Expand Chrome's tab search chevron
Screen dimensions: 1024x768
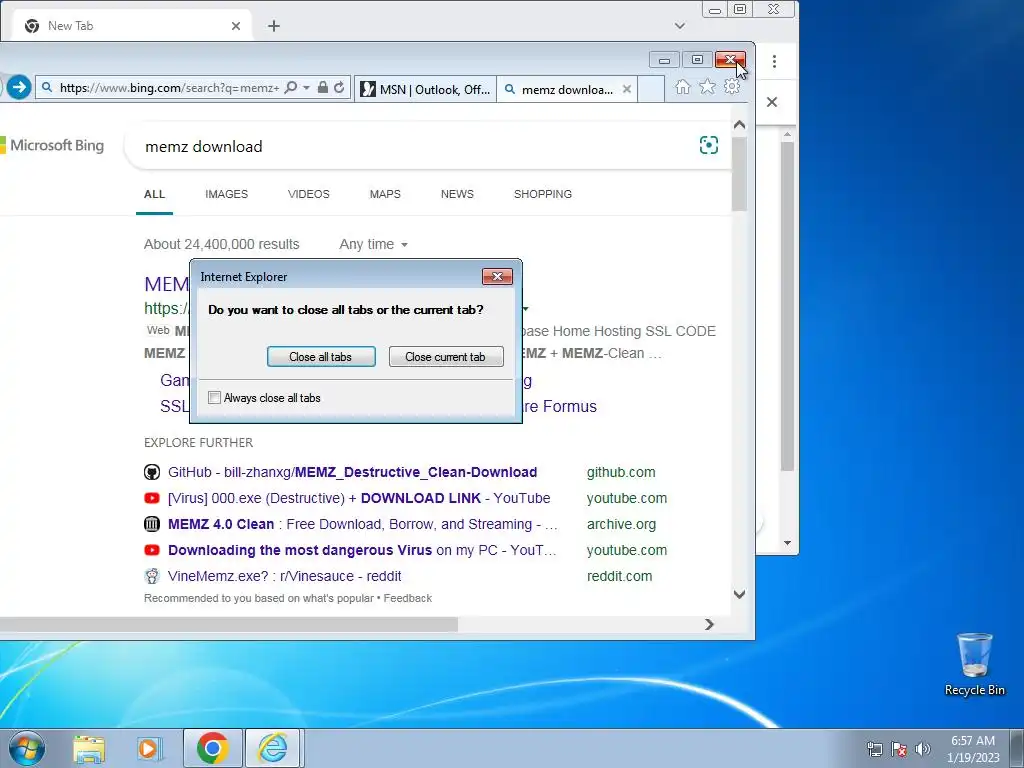[x=680, y=26]
